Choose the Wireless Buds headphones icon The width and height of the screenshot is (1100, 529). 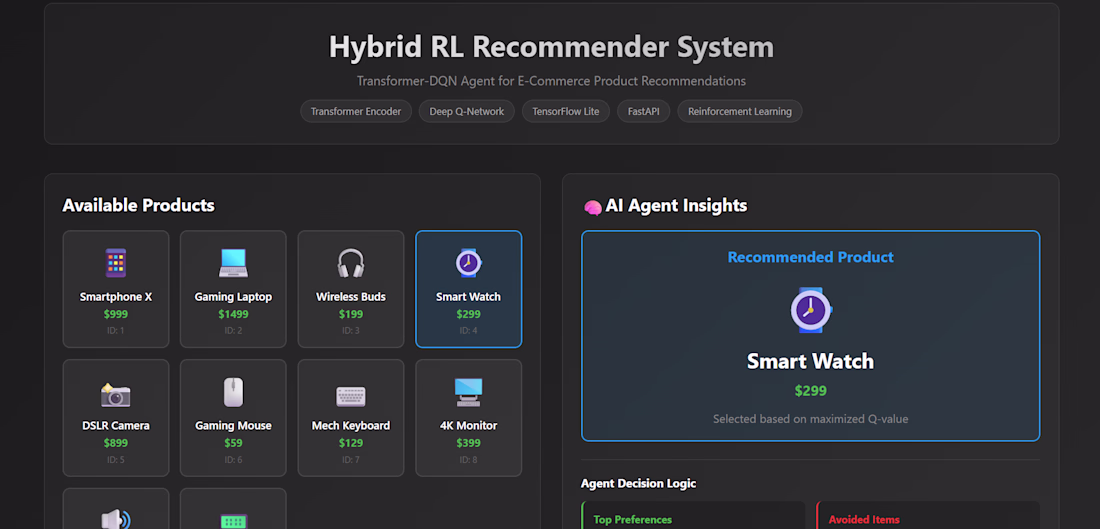coord(351,263)
